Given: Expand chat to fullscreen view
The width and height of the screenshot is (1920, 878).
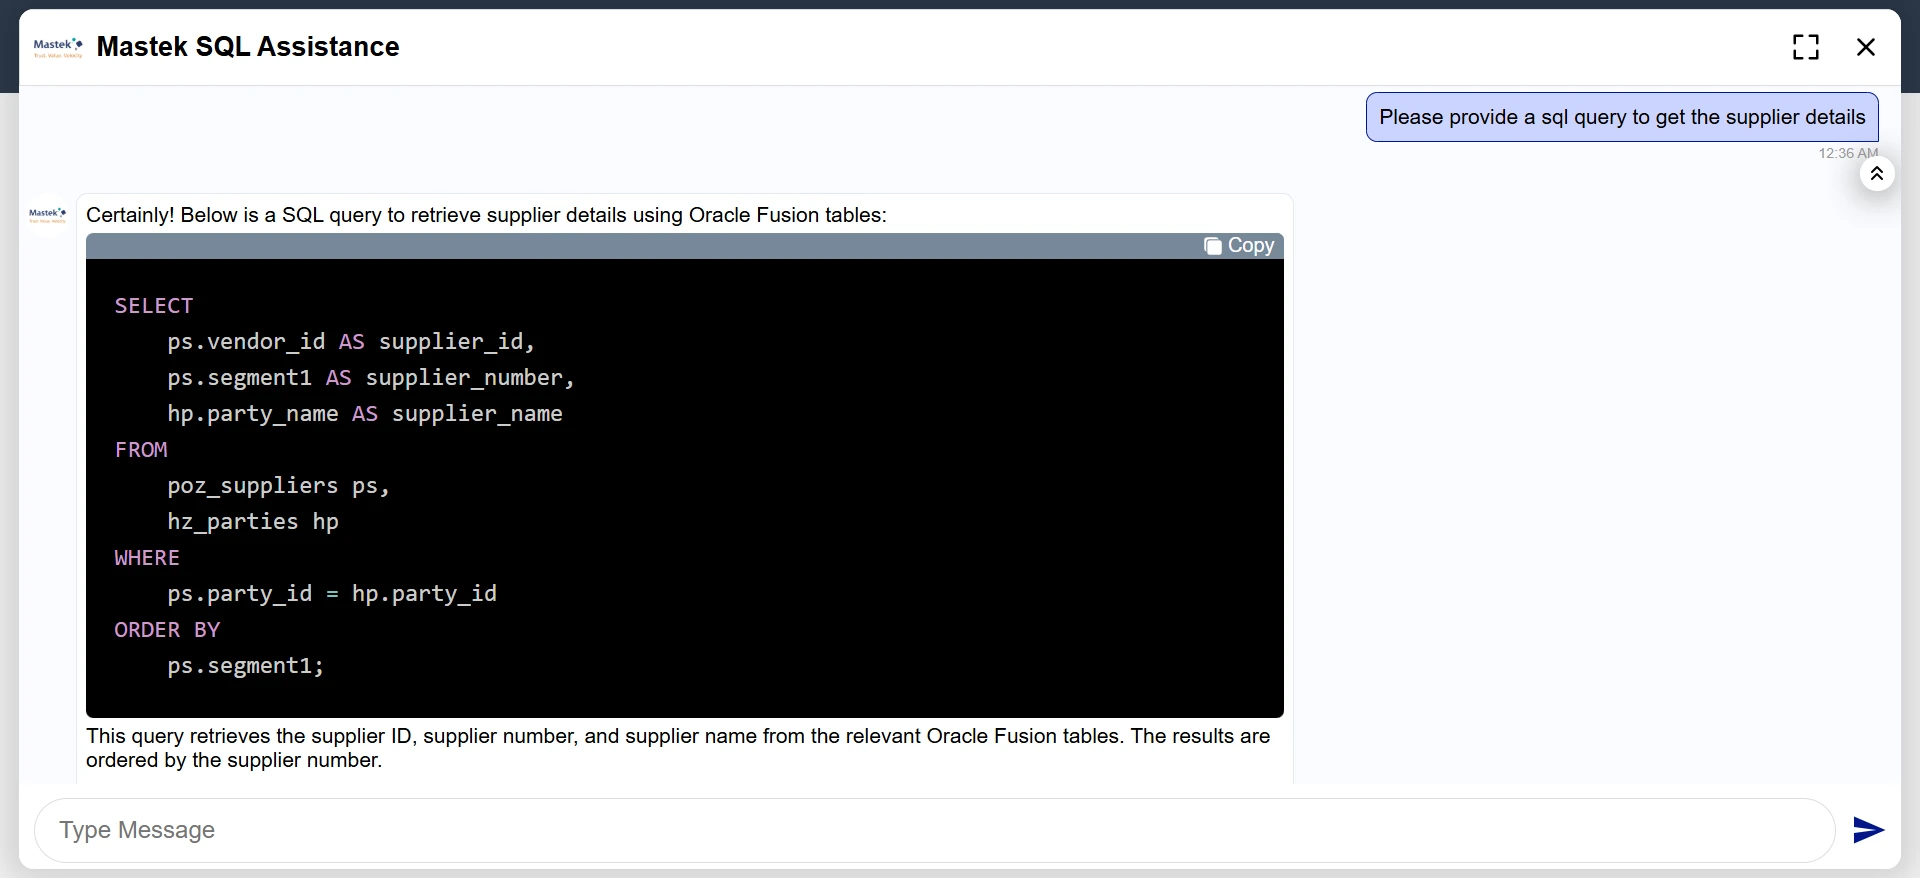Looking at the screenshot, I should tap(1805, 47).
